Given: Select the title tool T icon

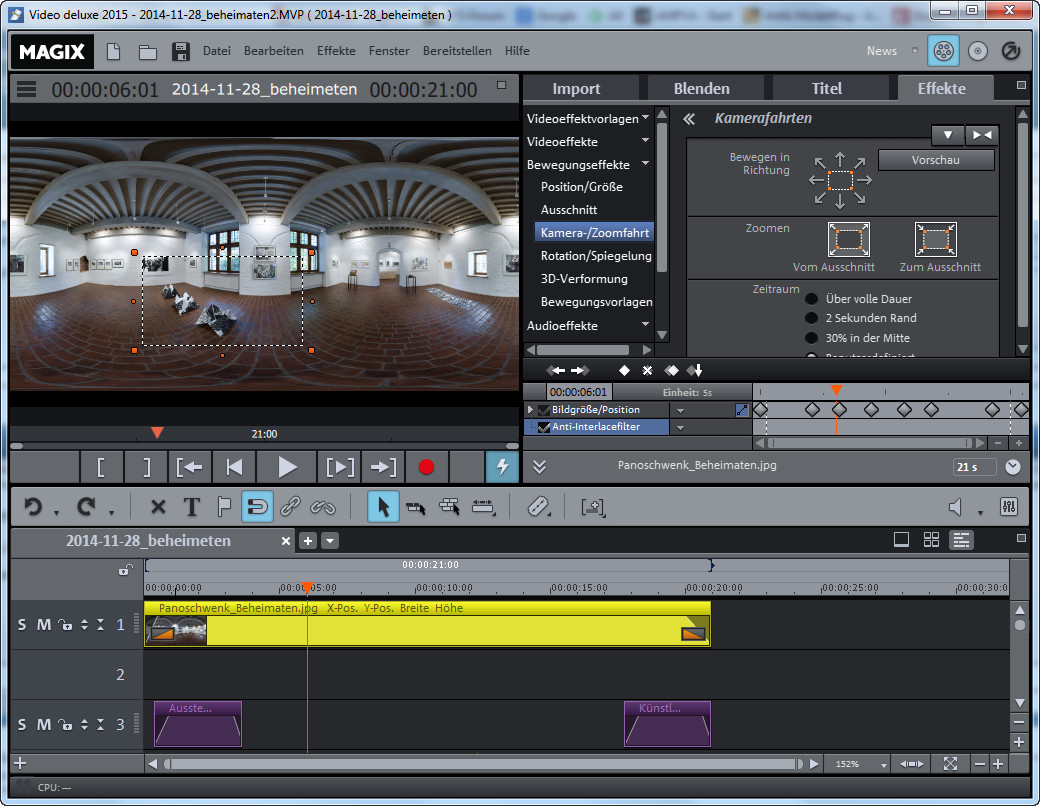Looking at the screenshot, I should point(191,507).
